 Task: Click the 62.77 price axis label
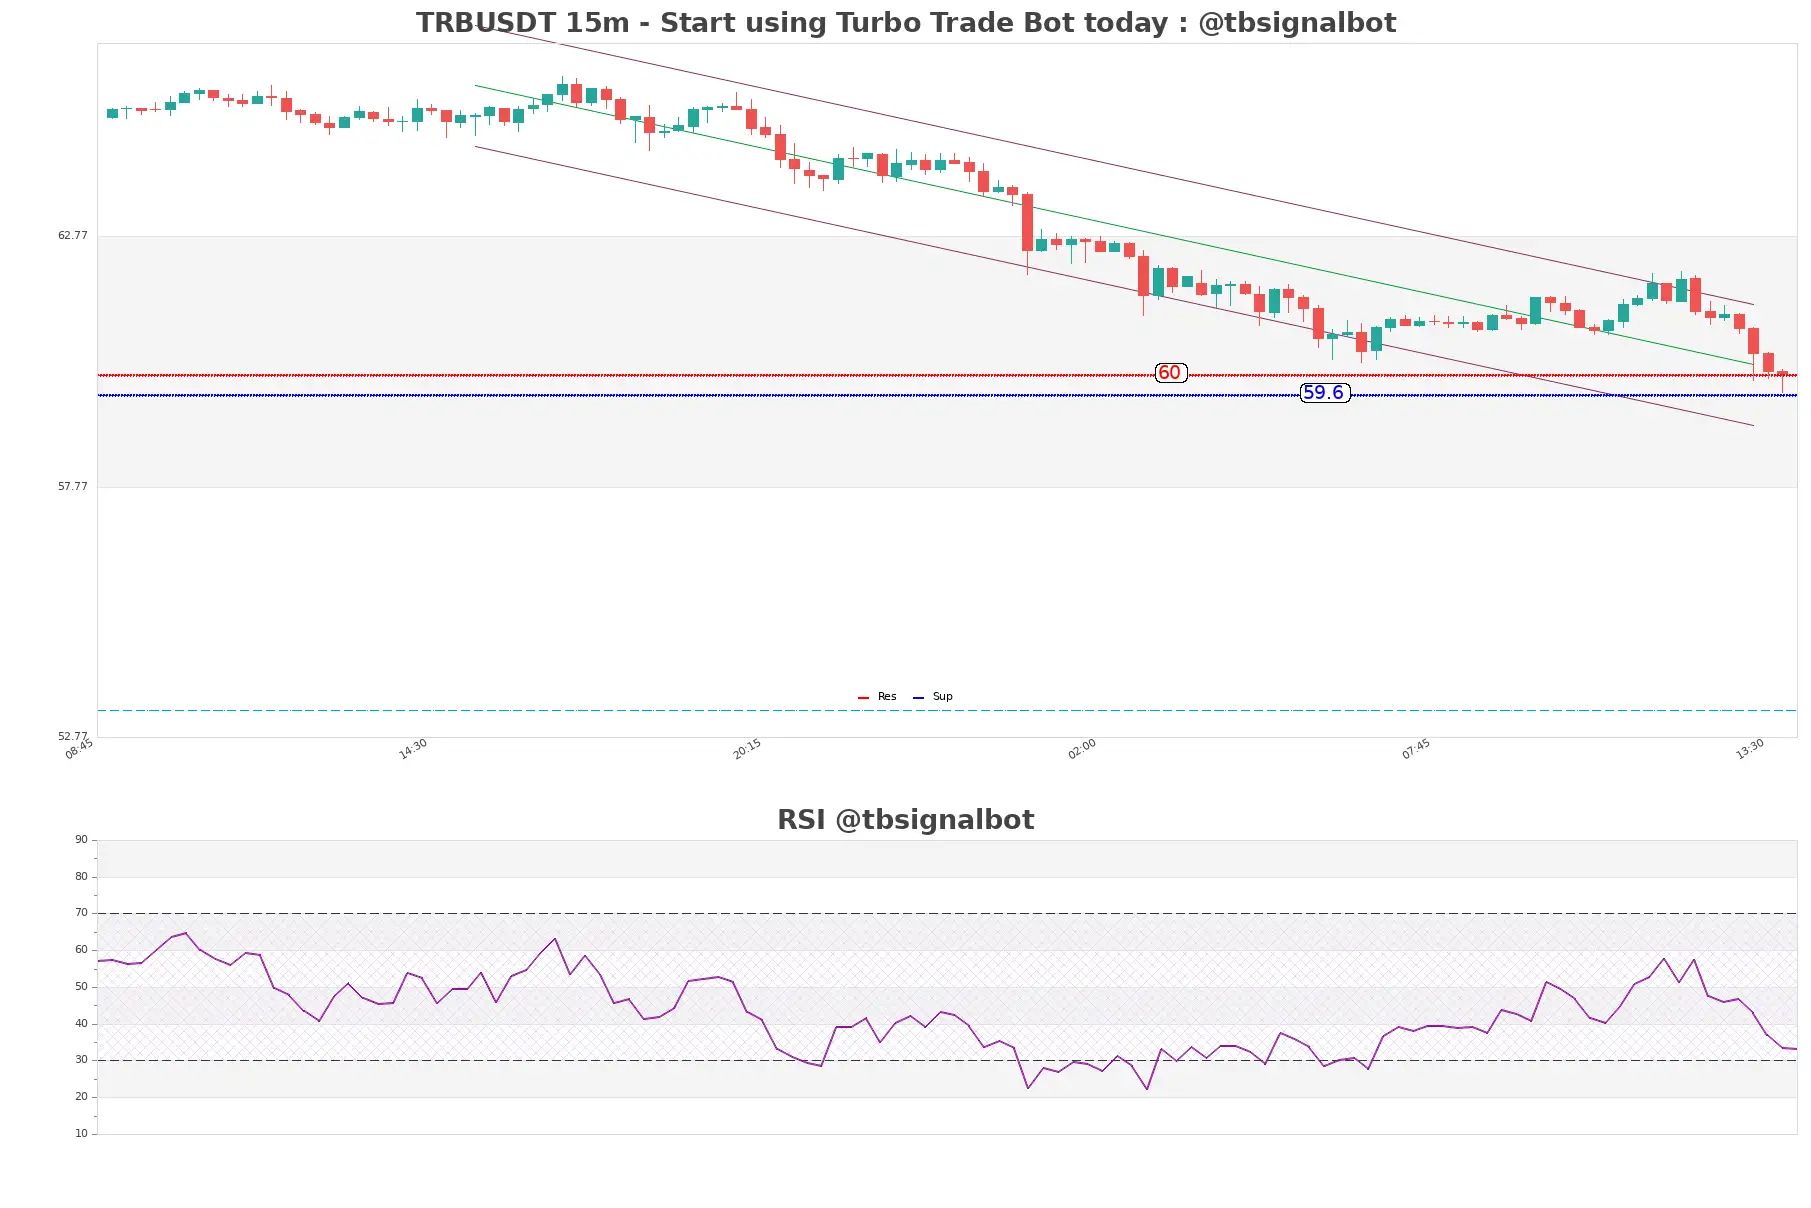click(x=72, y=236)
